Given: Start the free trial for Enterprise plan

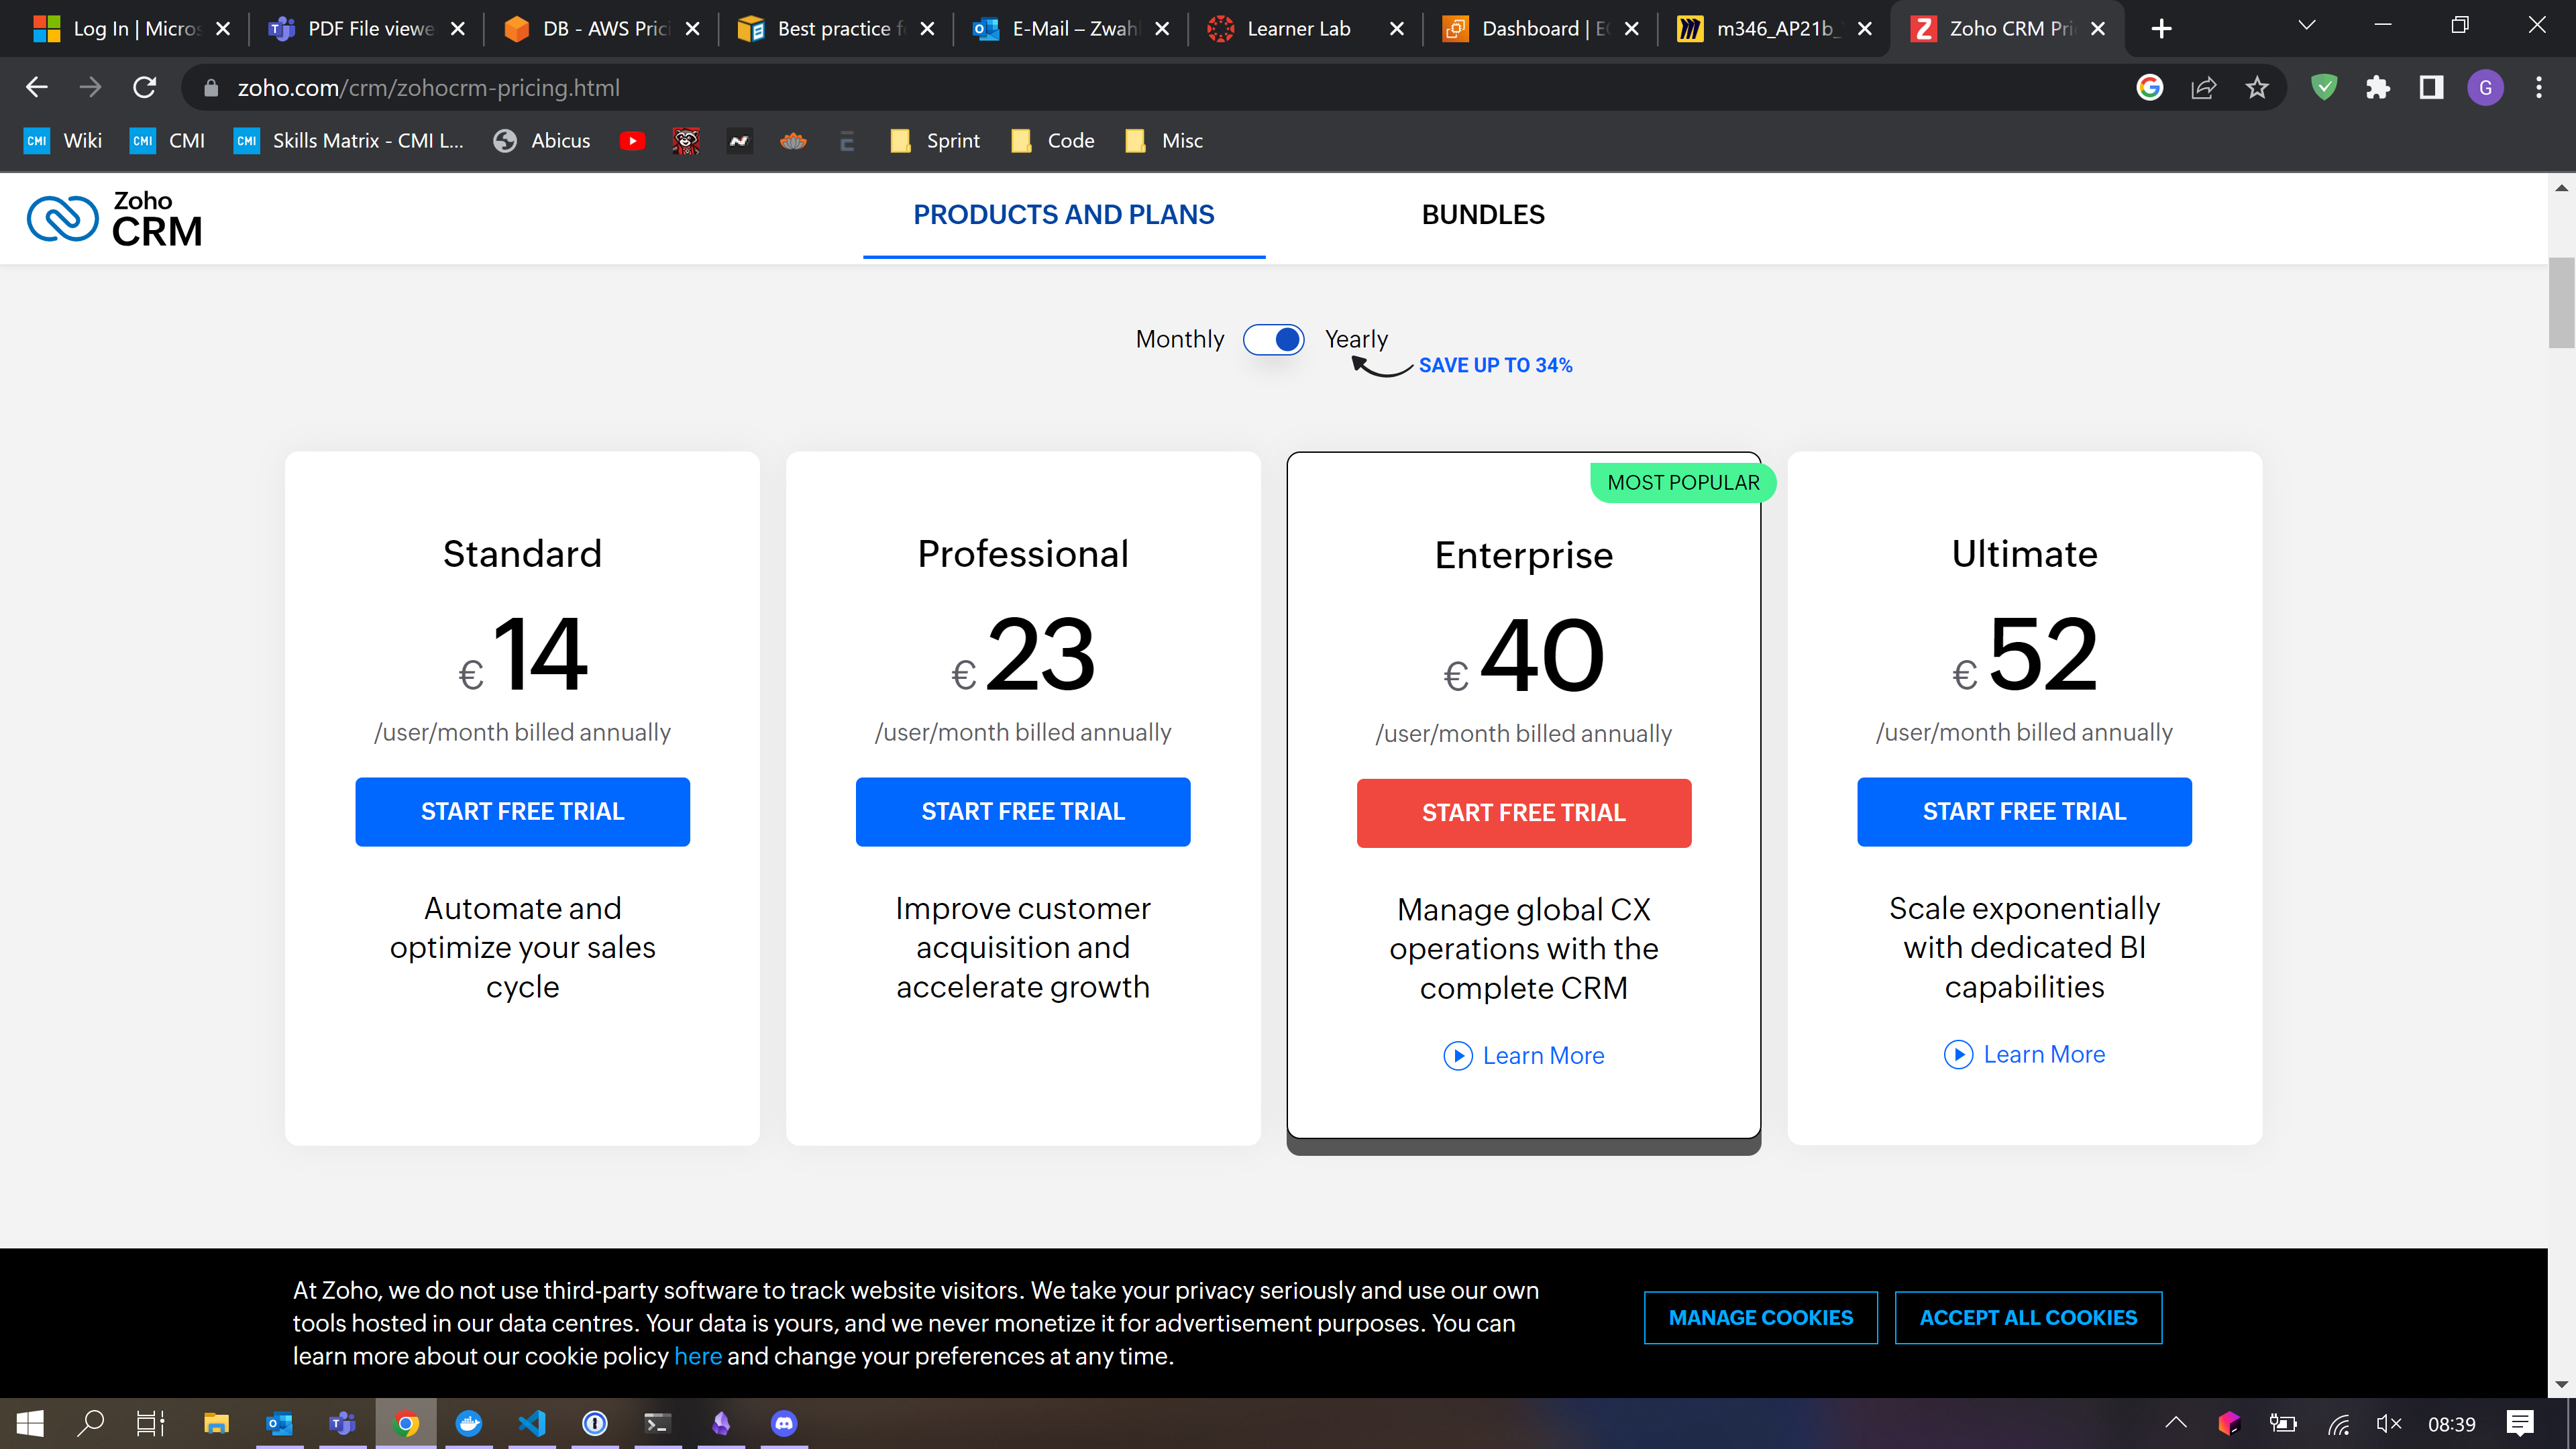Looking at the screenshot, I should (1523, 813).
